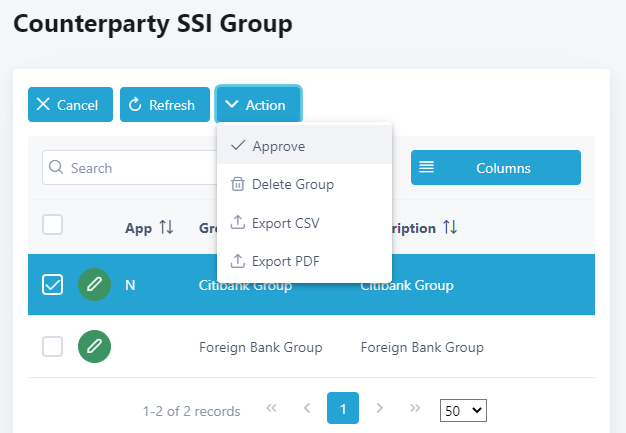The image size is (626, 433).
Task: Click the App column sort arrows
Action: (166, 228)
